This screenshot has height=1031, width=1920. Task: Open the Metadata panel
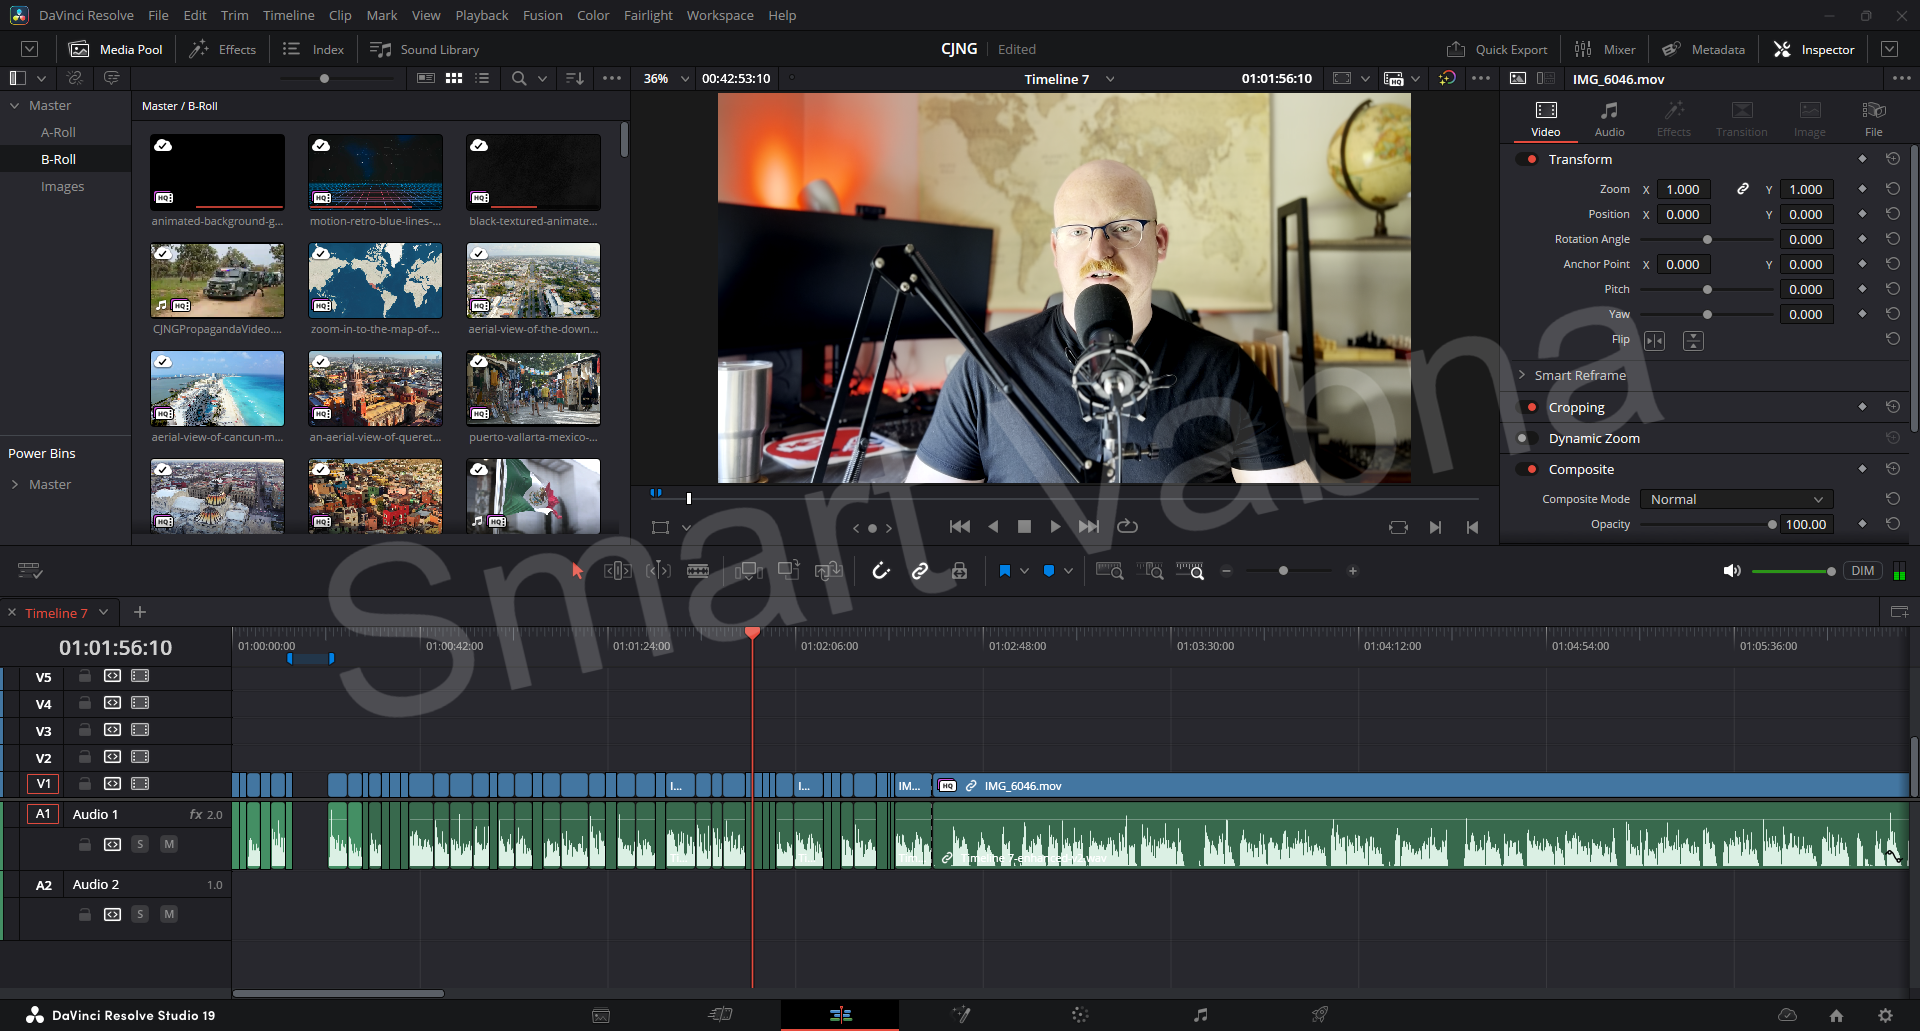pos(1703,49)
